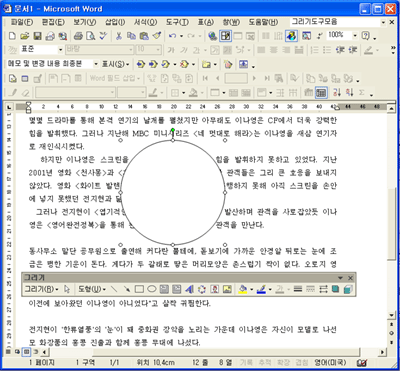Insert hyperlink with globe icon
The image size is (400, 371).
[212, 36]
